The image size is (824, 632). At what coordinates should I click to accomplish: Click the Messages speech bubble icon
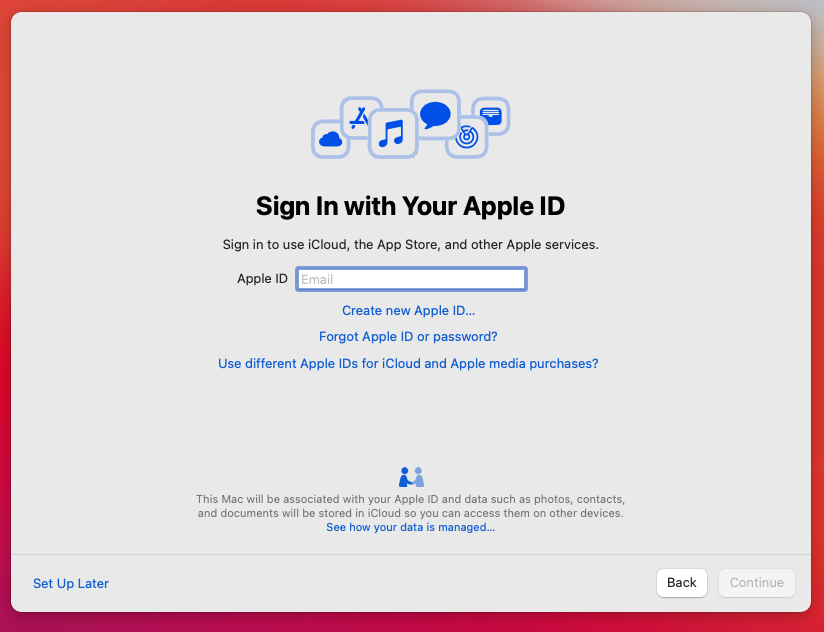[435, 115]
